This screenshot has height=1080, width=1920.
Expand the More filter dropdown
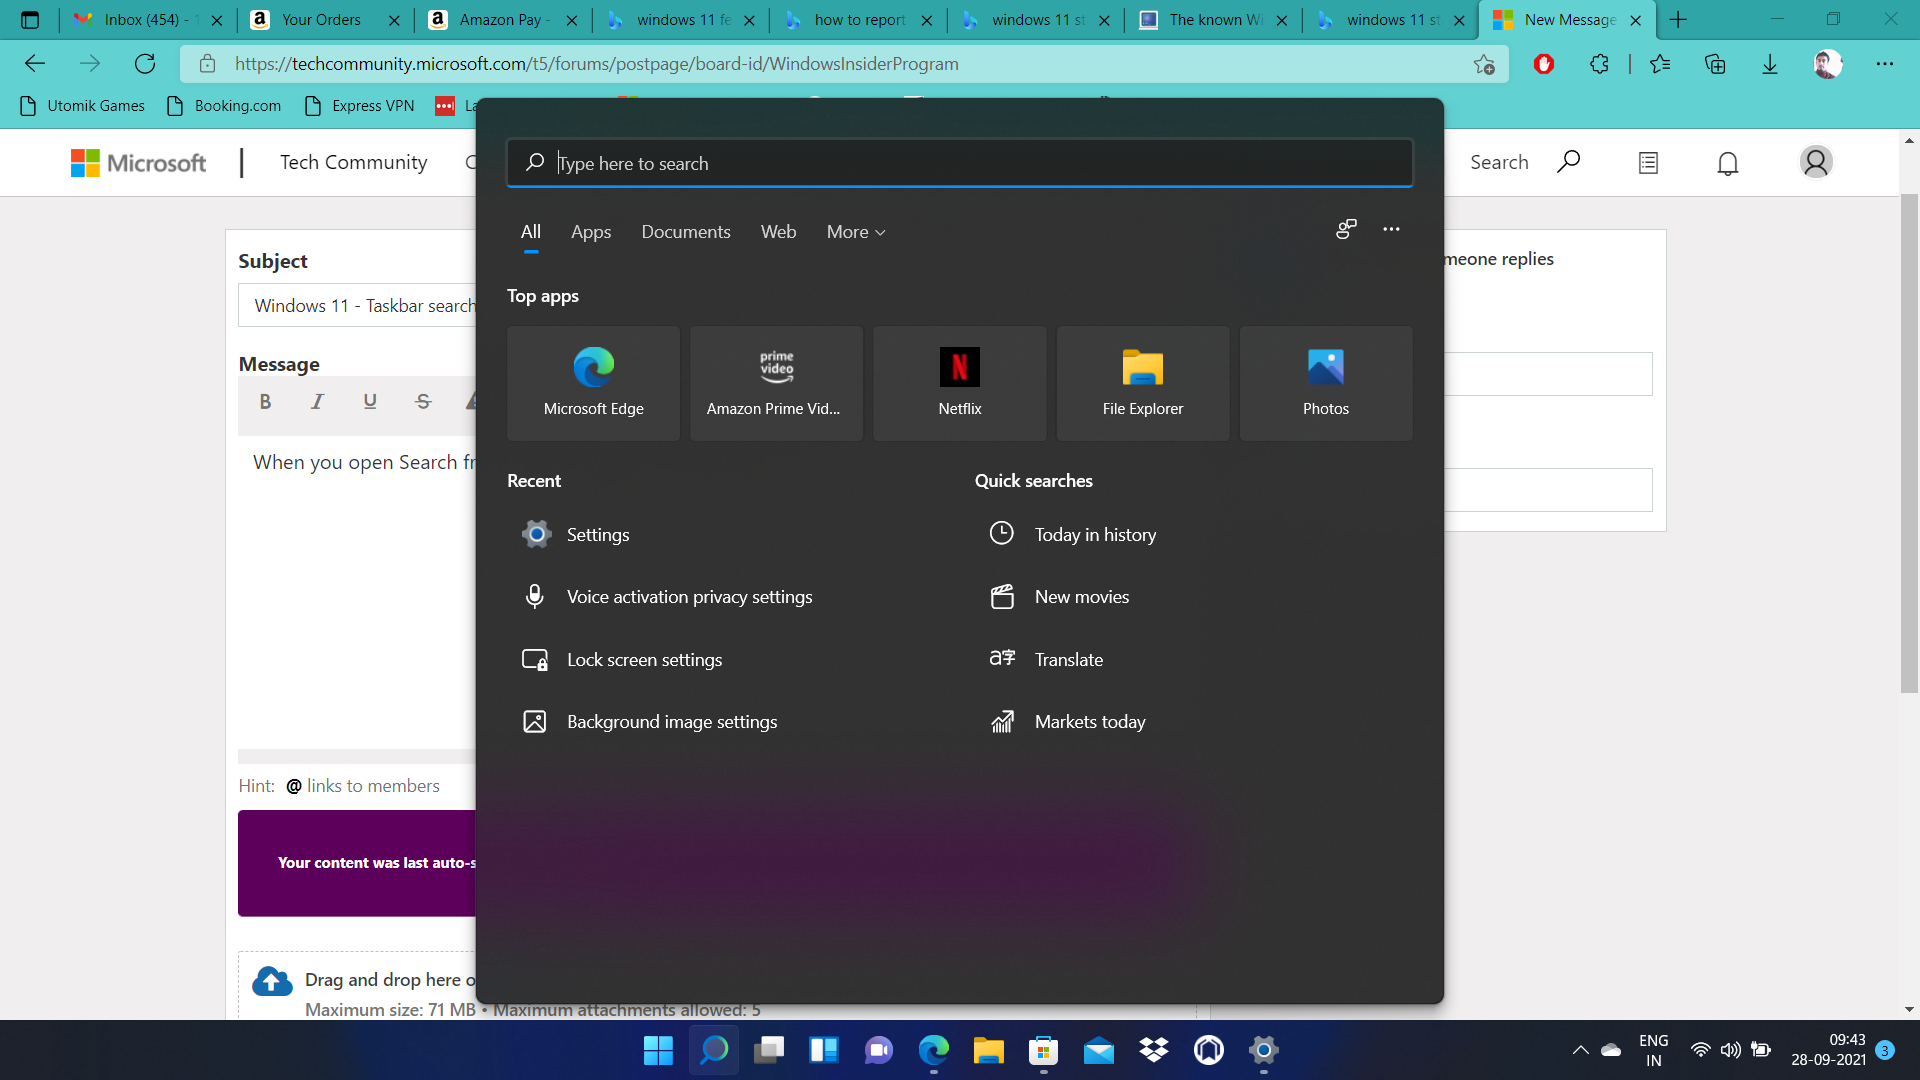pos(856,232)
